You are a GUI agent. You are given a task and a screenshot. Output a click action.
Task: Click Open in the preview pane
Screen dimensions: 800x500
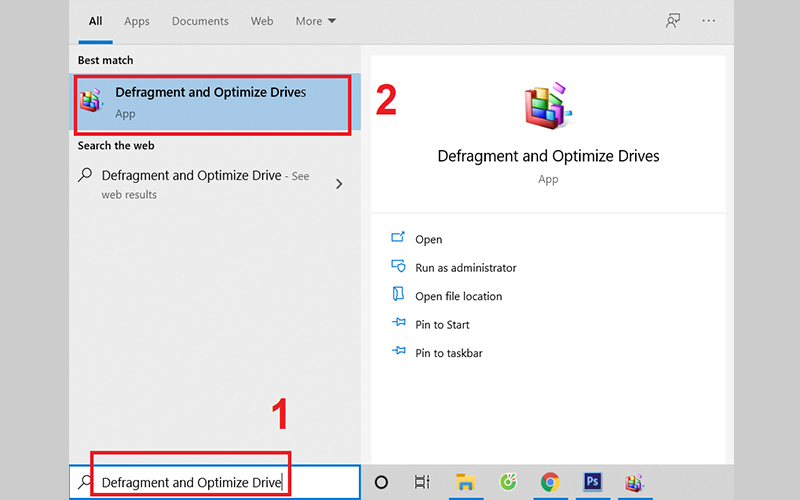tap(429, 239)
